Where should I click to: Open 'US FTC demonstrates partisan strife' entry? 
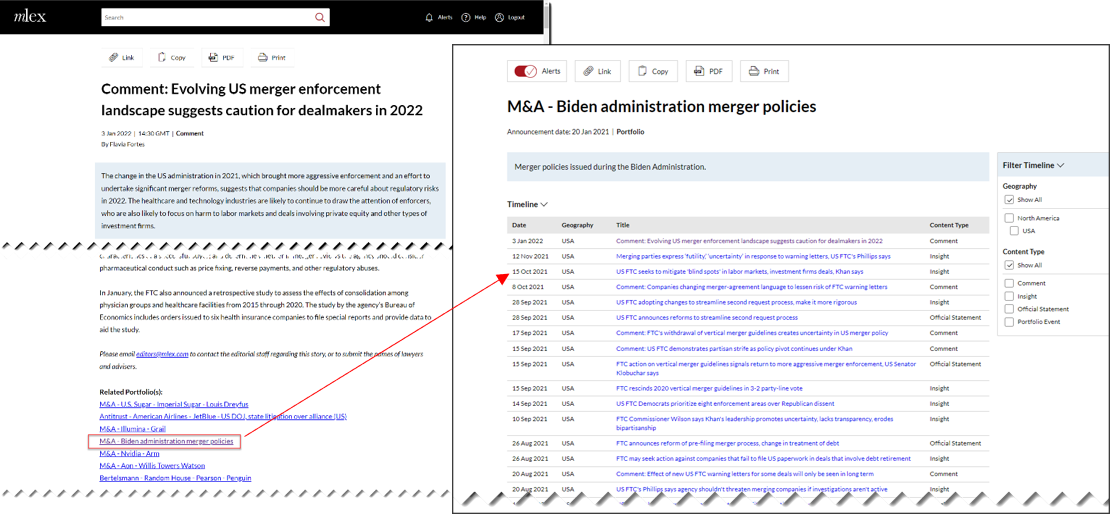click(x=735, y=348)
